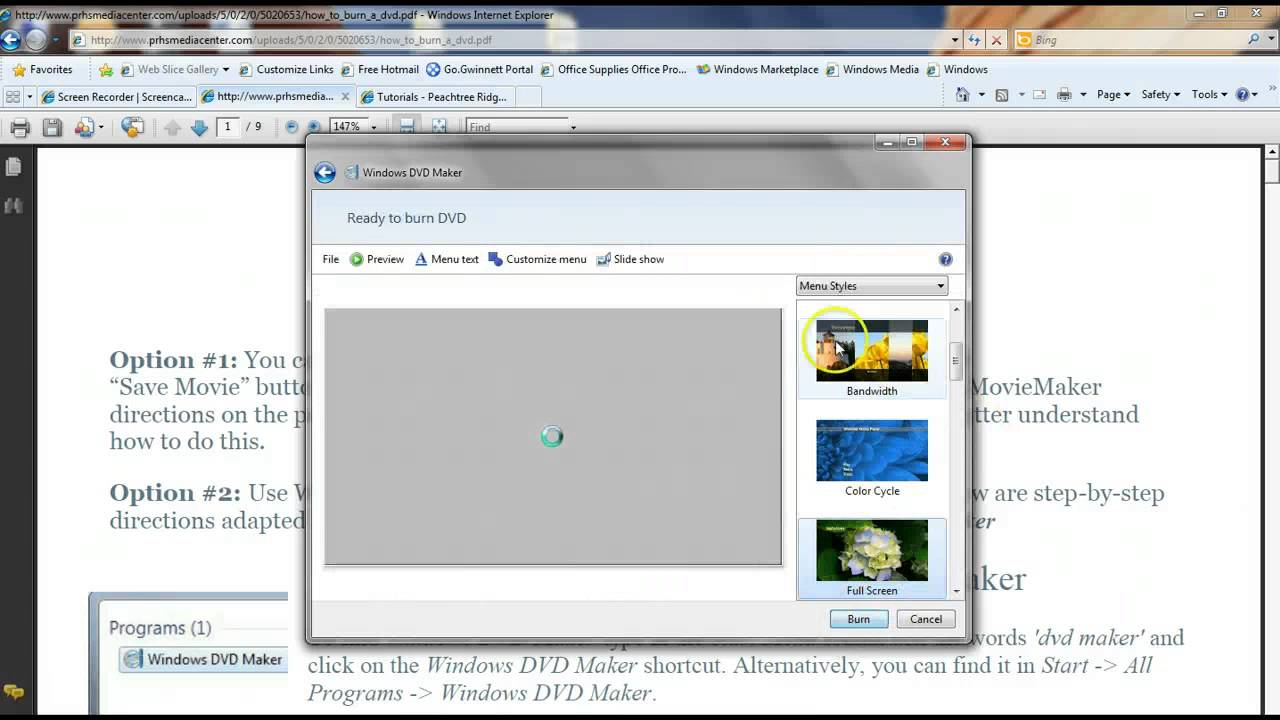
Task: Click the PDF zoom in plus icon
Action: tap(314, 127)
